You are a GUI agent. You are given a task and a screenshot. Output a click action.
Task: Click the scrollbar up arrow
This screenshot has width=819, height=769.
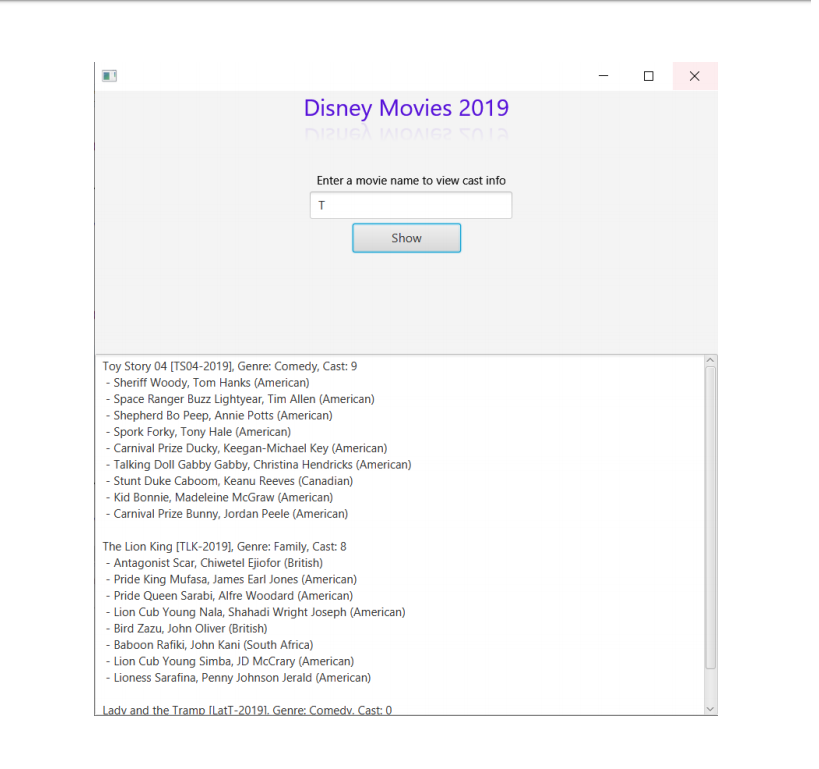(x=710, y=360)
